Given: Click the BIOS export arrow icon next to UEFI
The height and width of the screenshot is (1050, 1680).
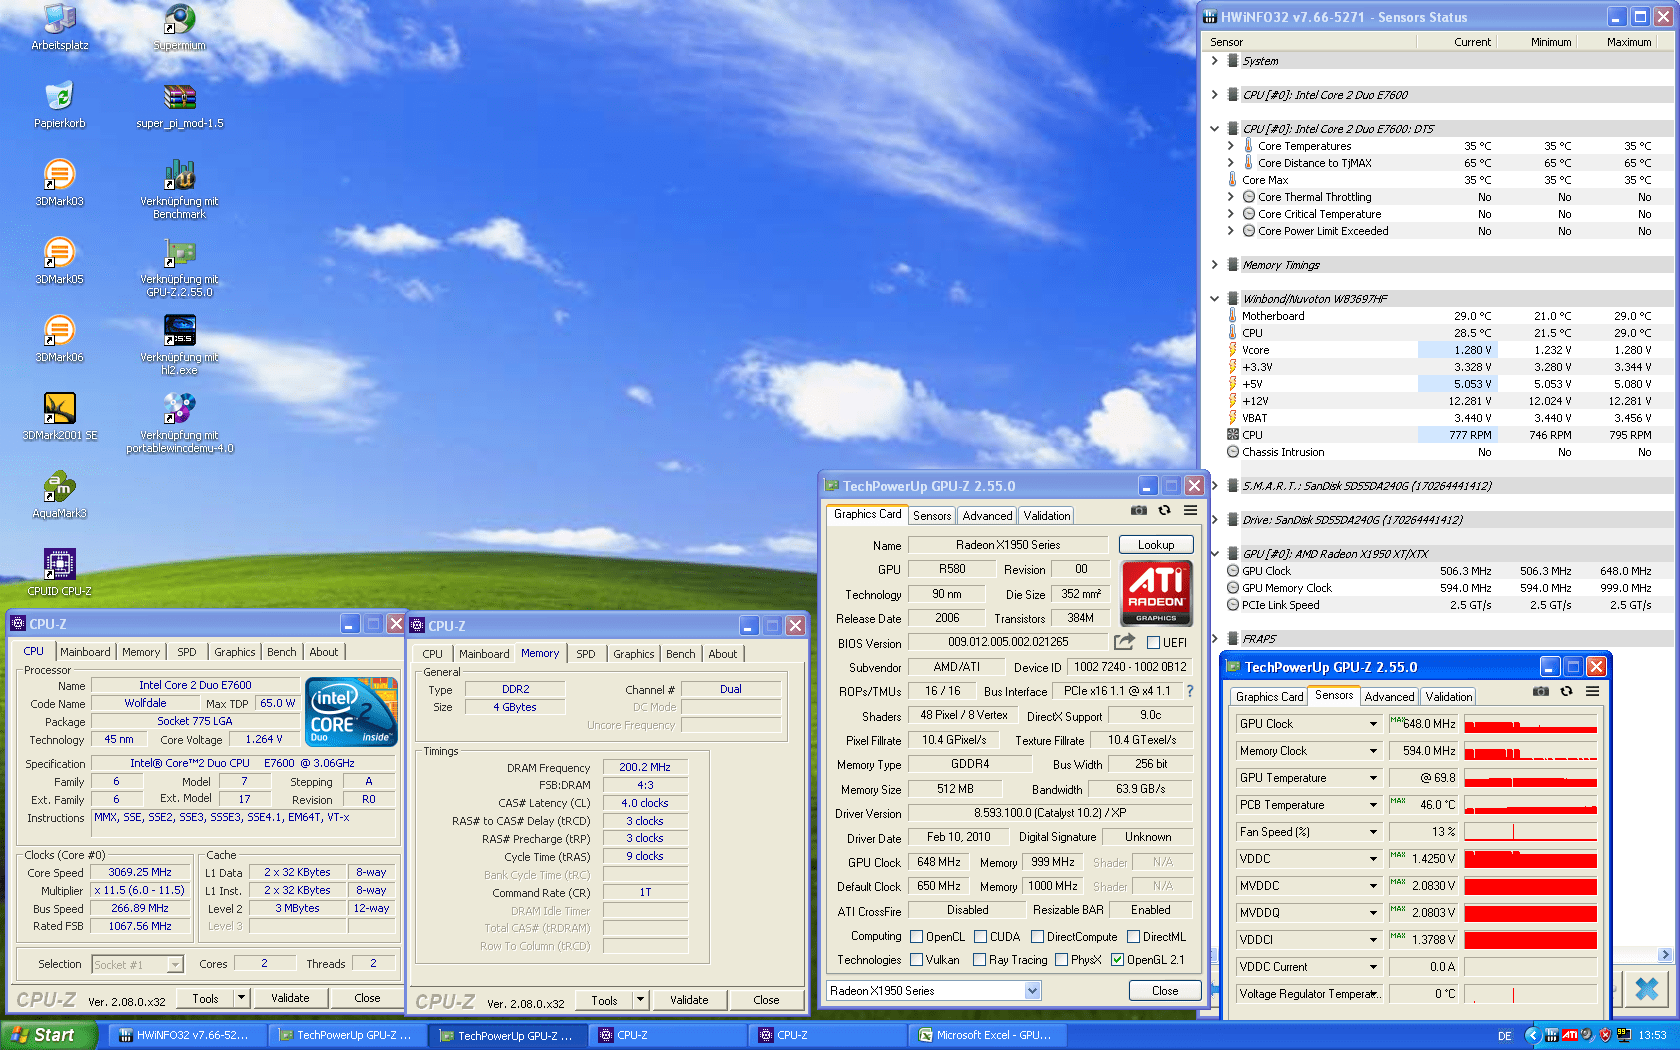Looking at the screenshot, I should (x=1124, y=642).
